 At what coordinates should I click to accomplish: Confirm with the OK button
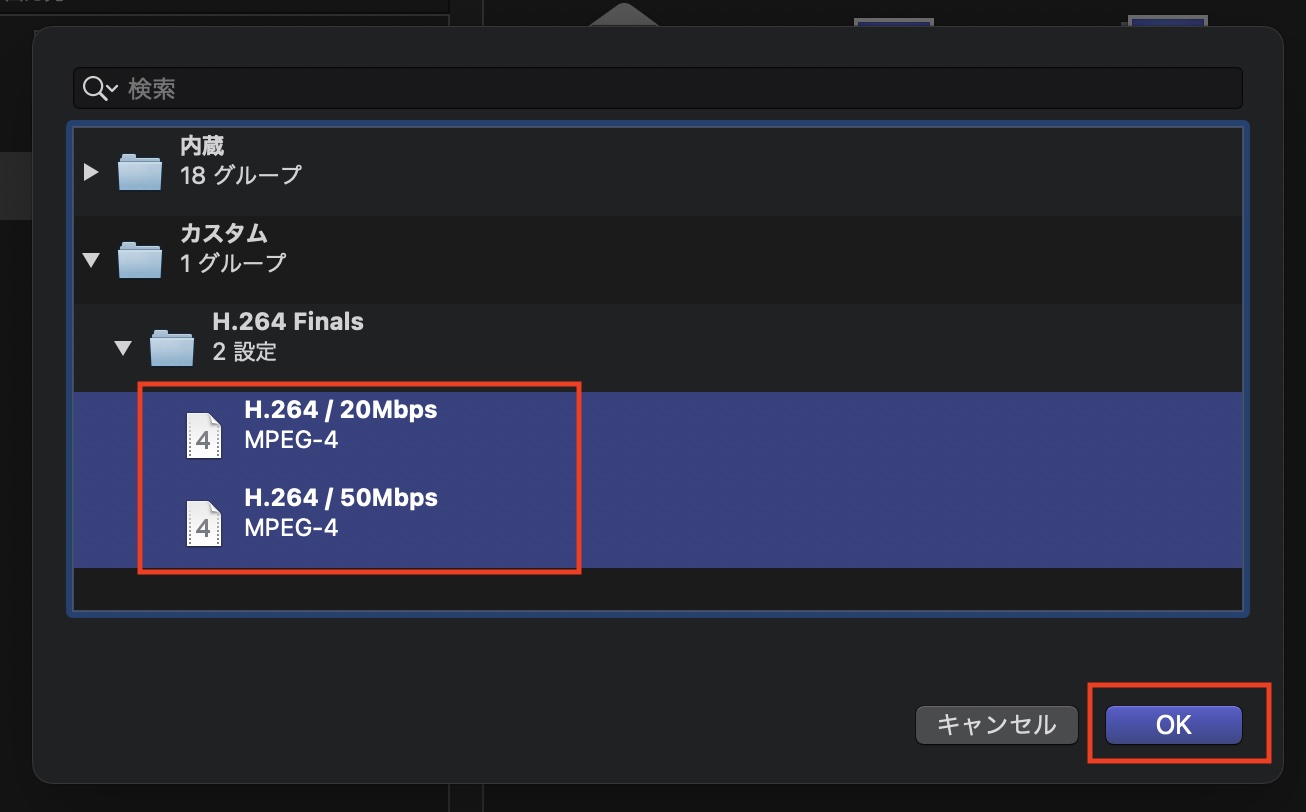pyautogui.click(x=1173, y=725)
